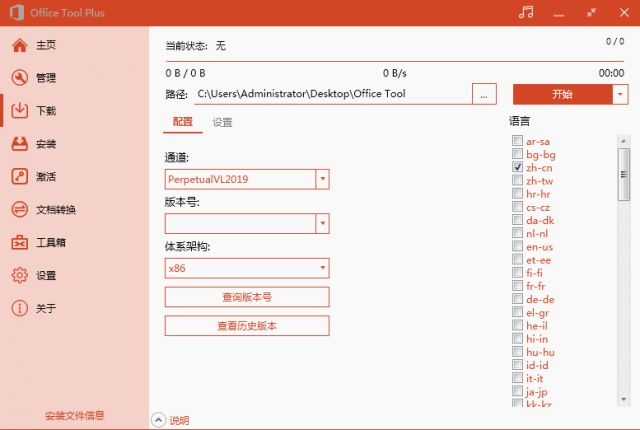Open the 安装 install icon

[x=20, y=144]
